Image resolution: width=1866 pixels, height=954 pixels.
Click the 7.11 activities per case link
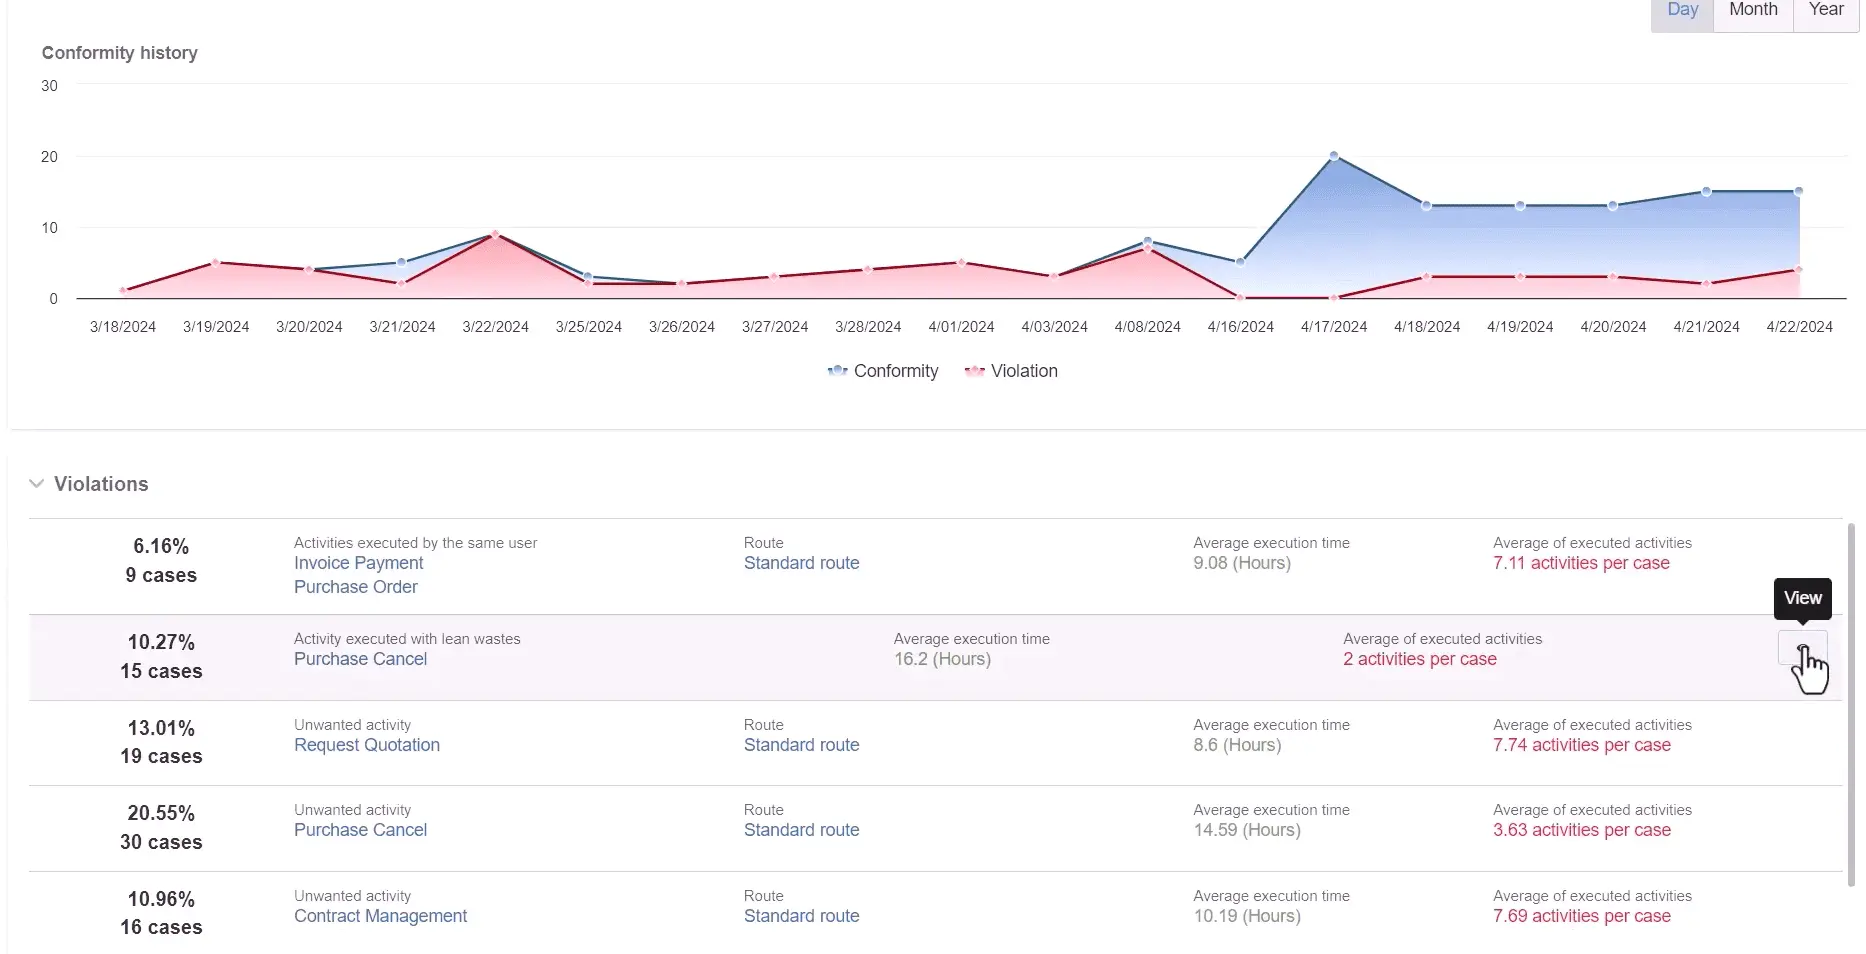pyautogui.click(x=1581, y=563)
